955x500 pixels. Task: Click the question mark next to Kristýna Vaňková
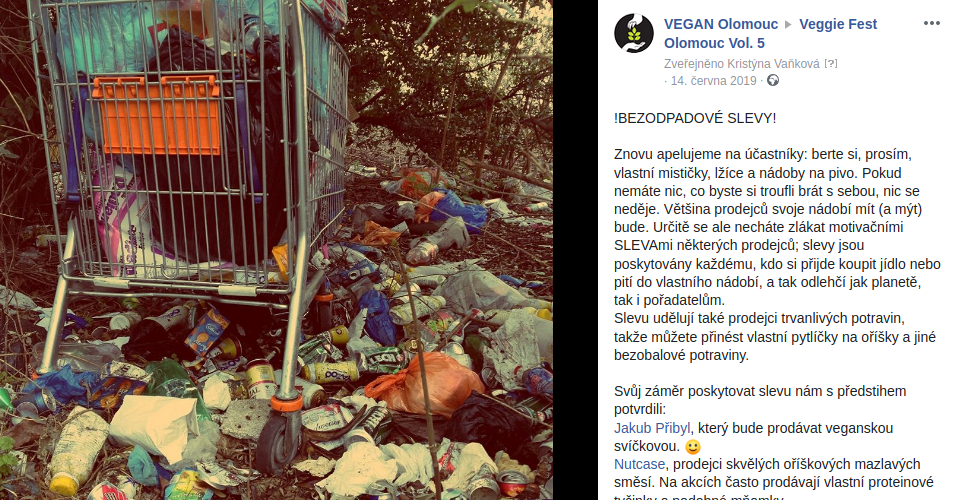click(831, 64)
